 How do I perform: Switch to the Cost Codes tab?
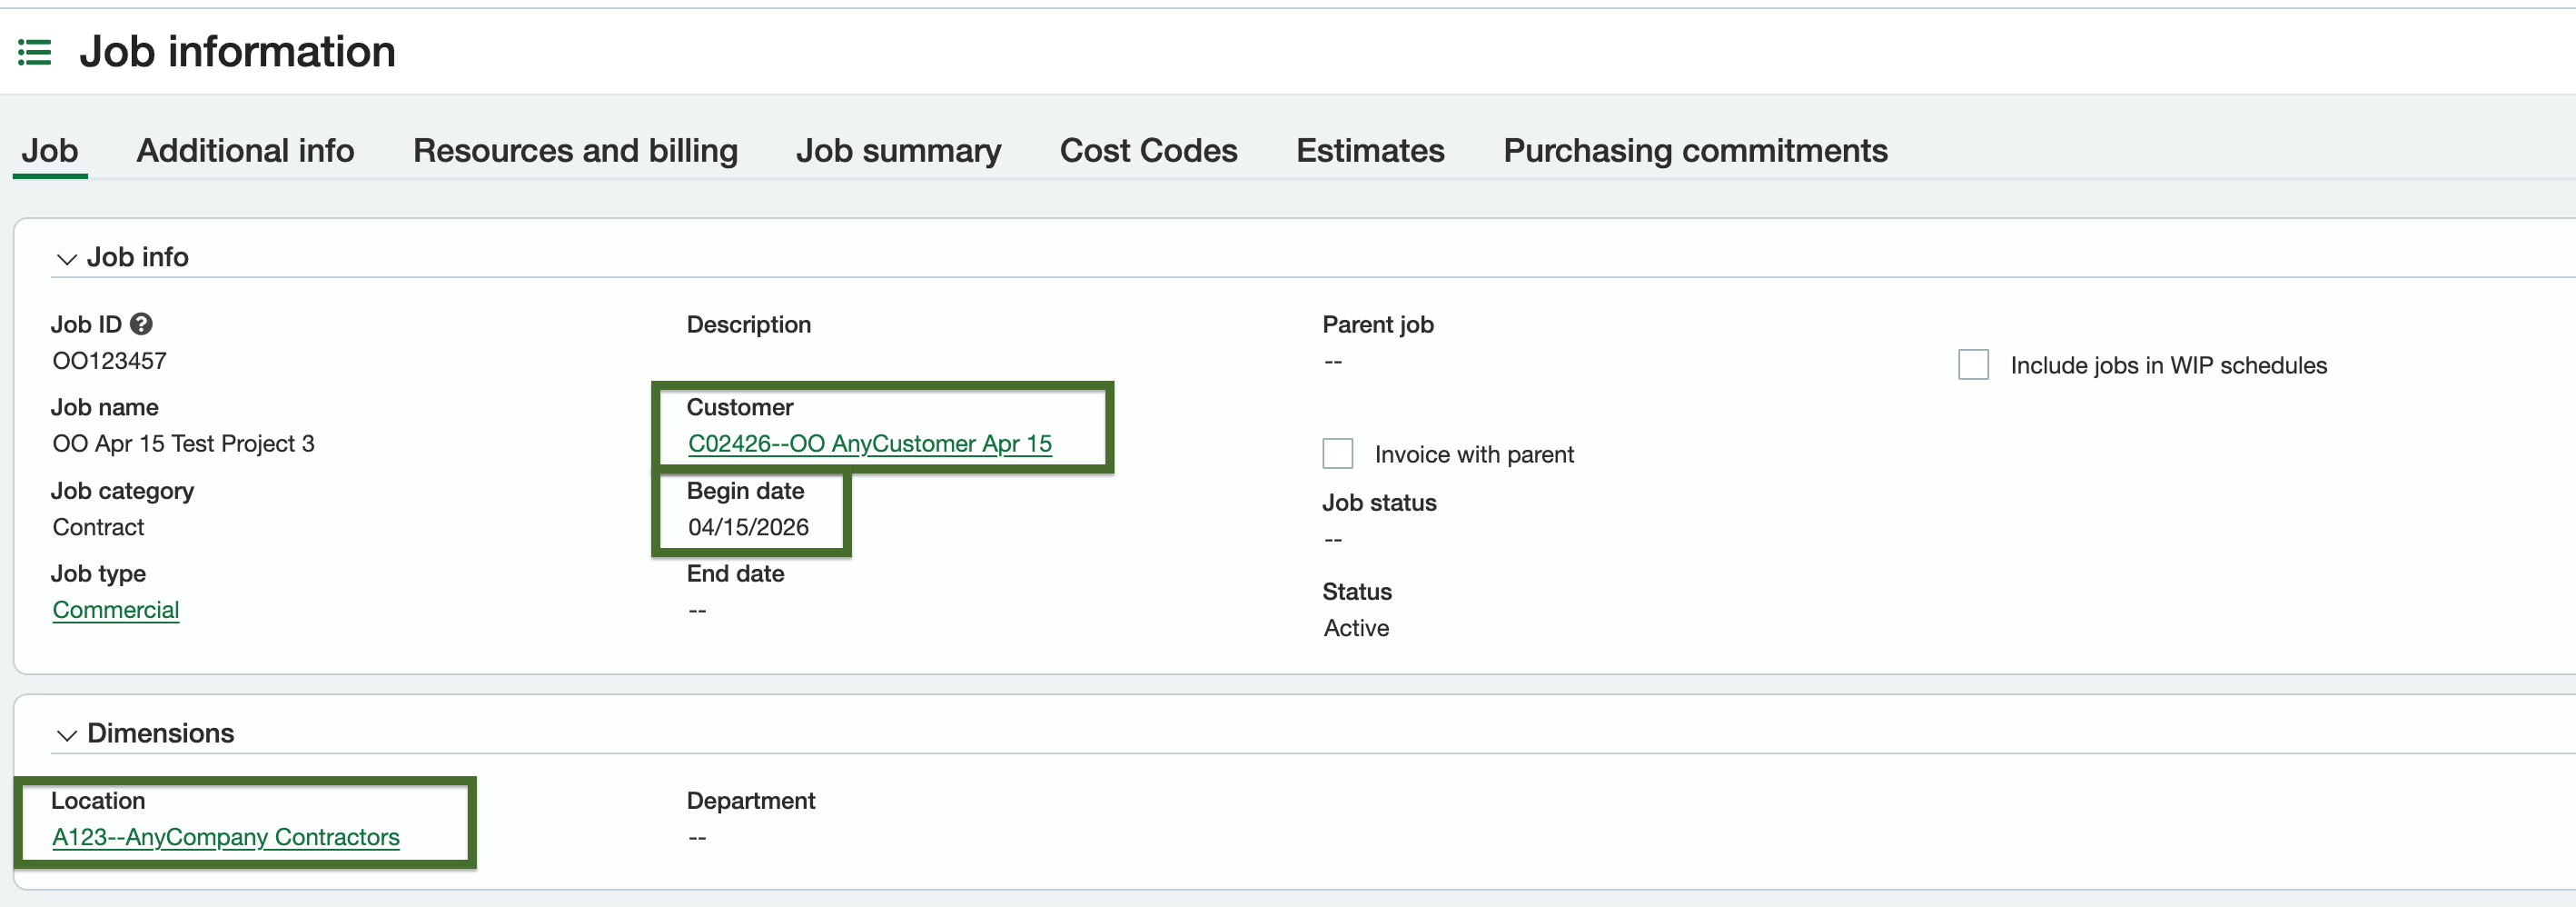tap(1148, 151)
